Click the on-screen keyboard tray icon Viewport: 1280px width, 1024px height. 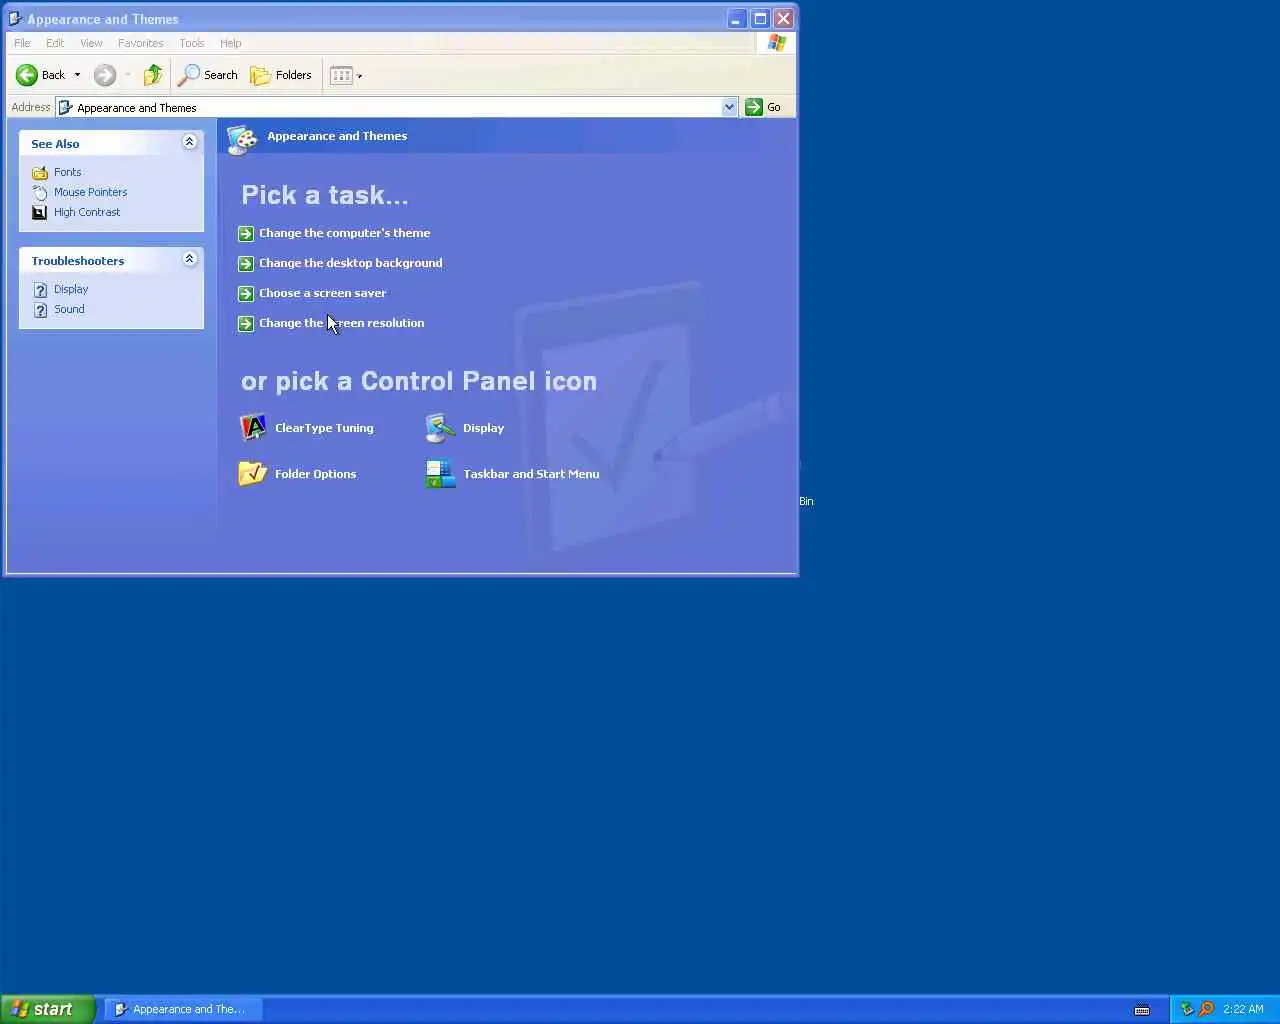click(1142, 1010)
